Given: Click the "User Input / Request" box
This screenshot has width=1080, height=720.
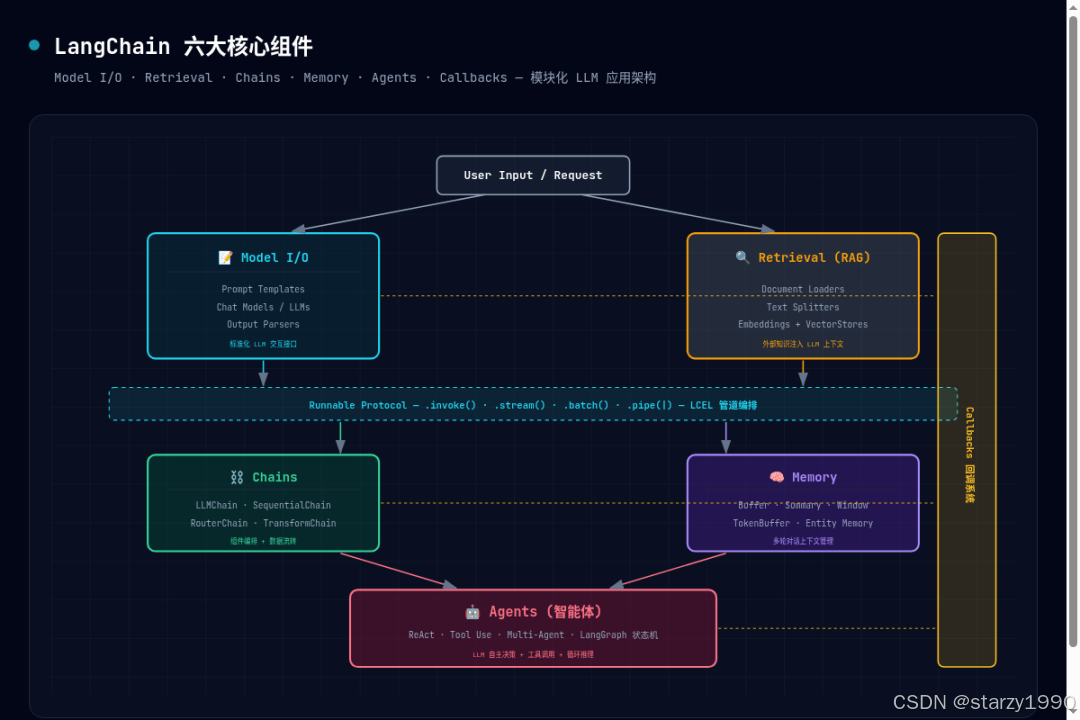Looking at the screenshot, I should tap(533, 175).
